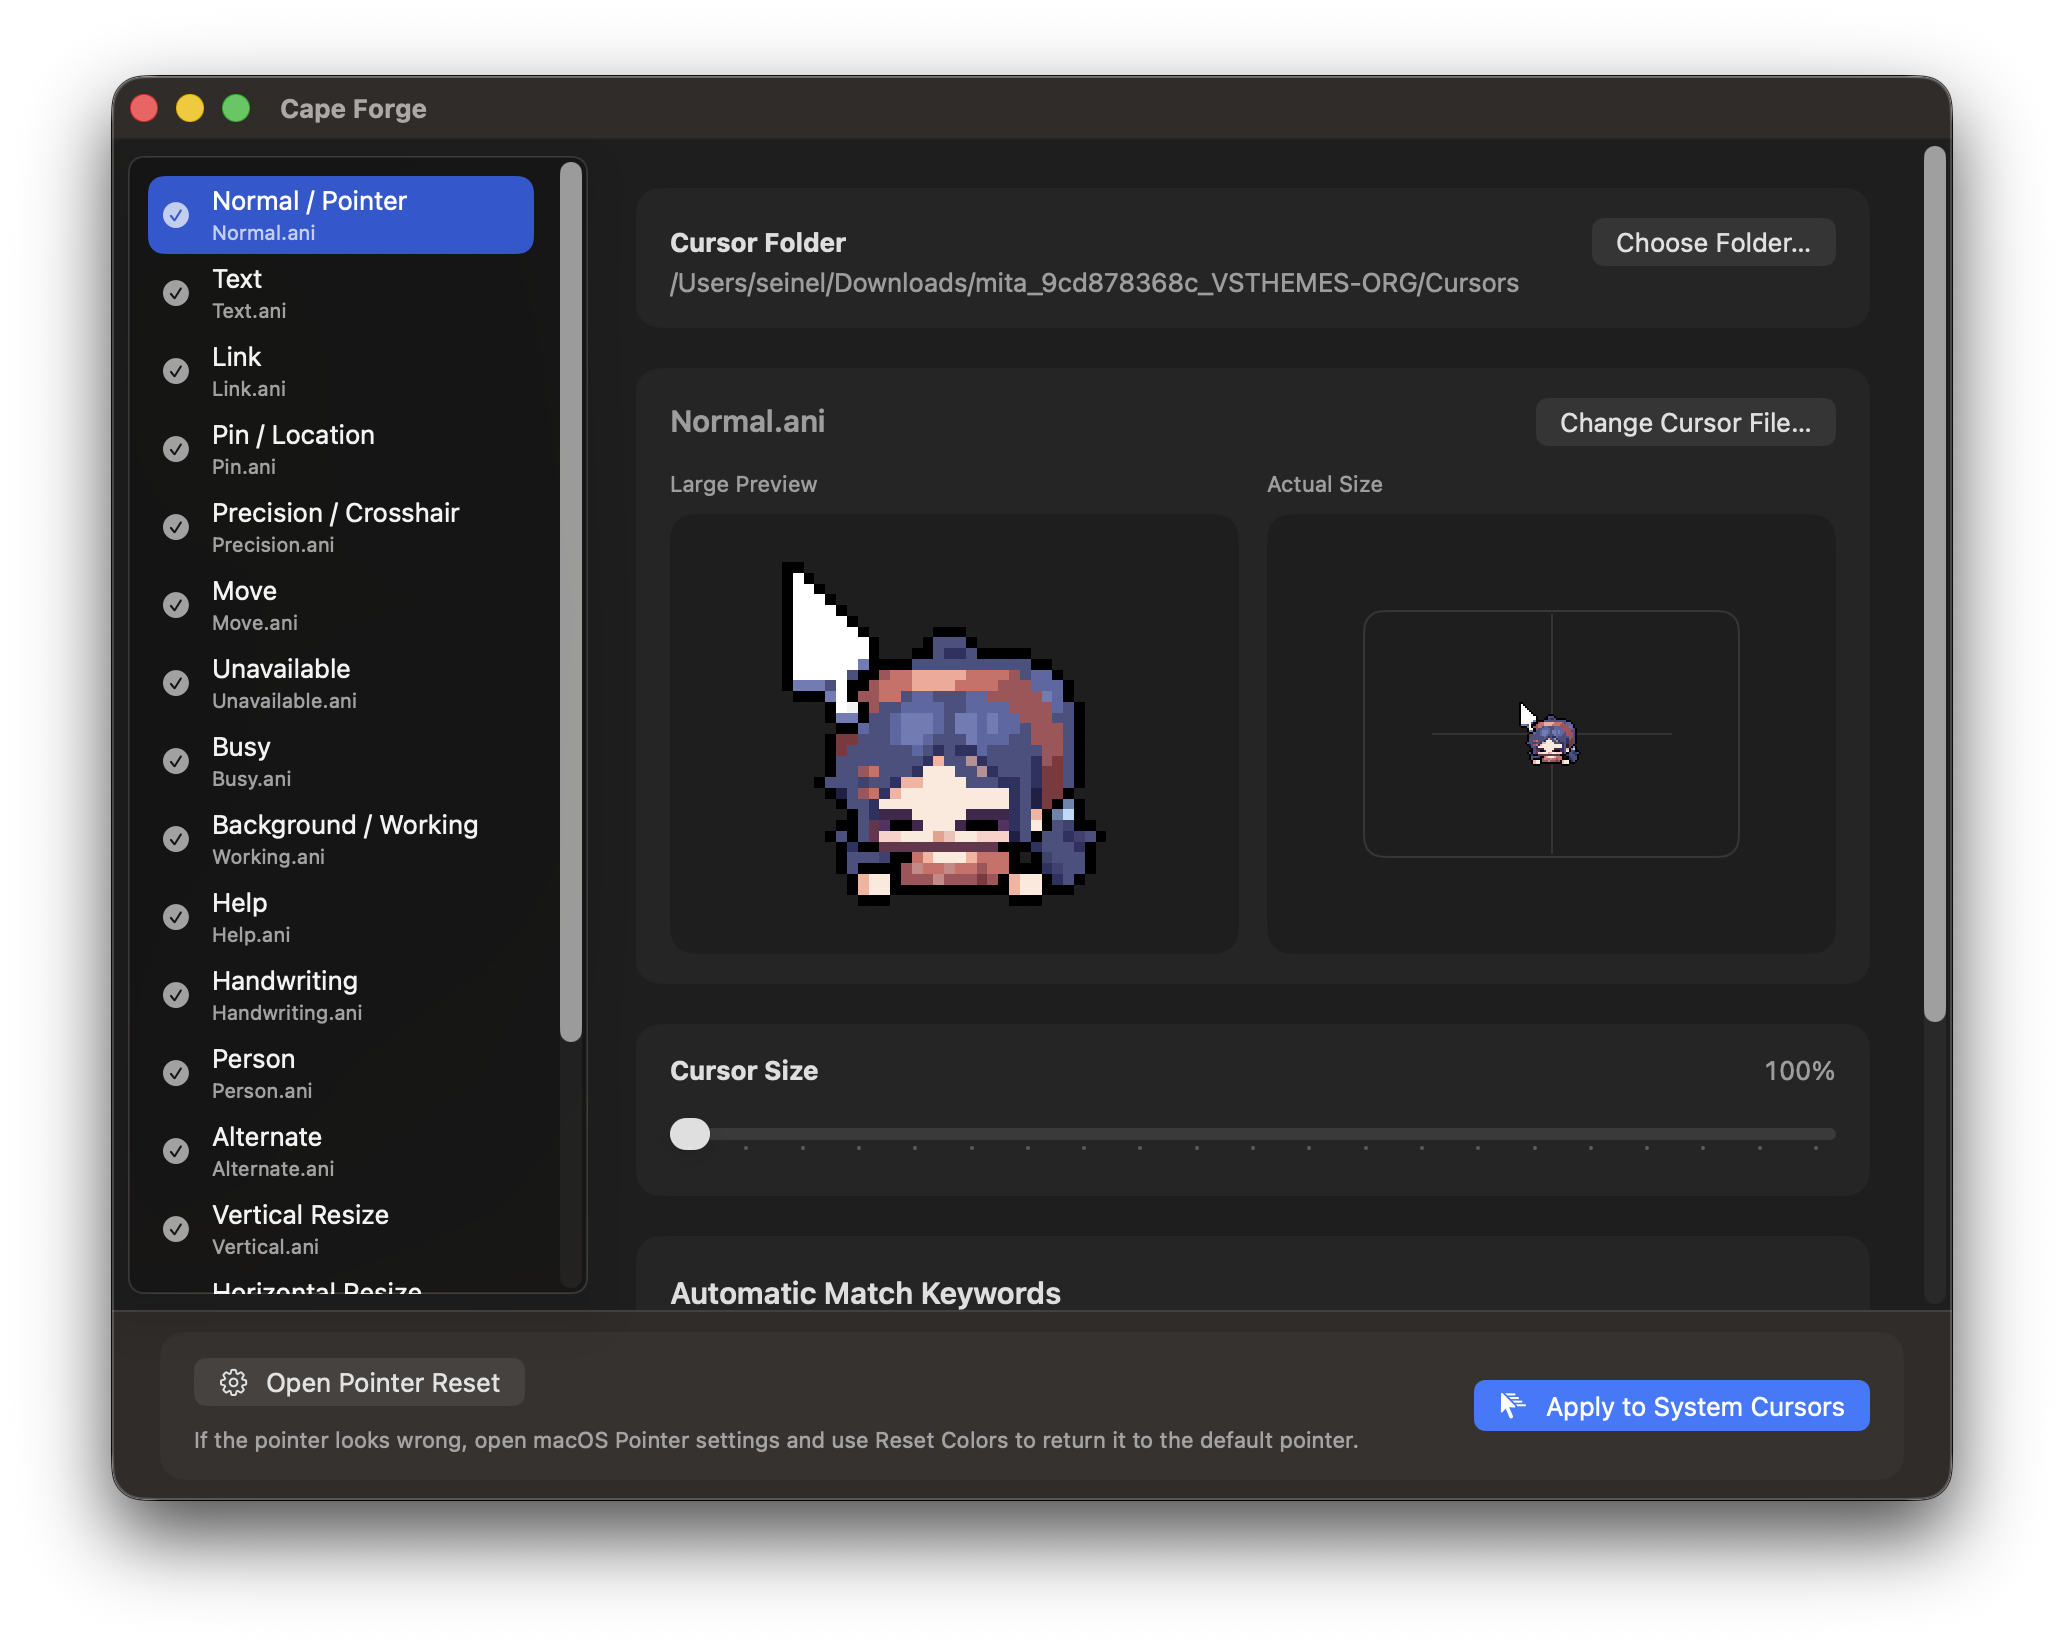The image size is (2064, 1648).
Task: Click the Normal.ani panel heading
Action: point(748,421)
